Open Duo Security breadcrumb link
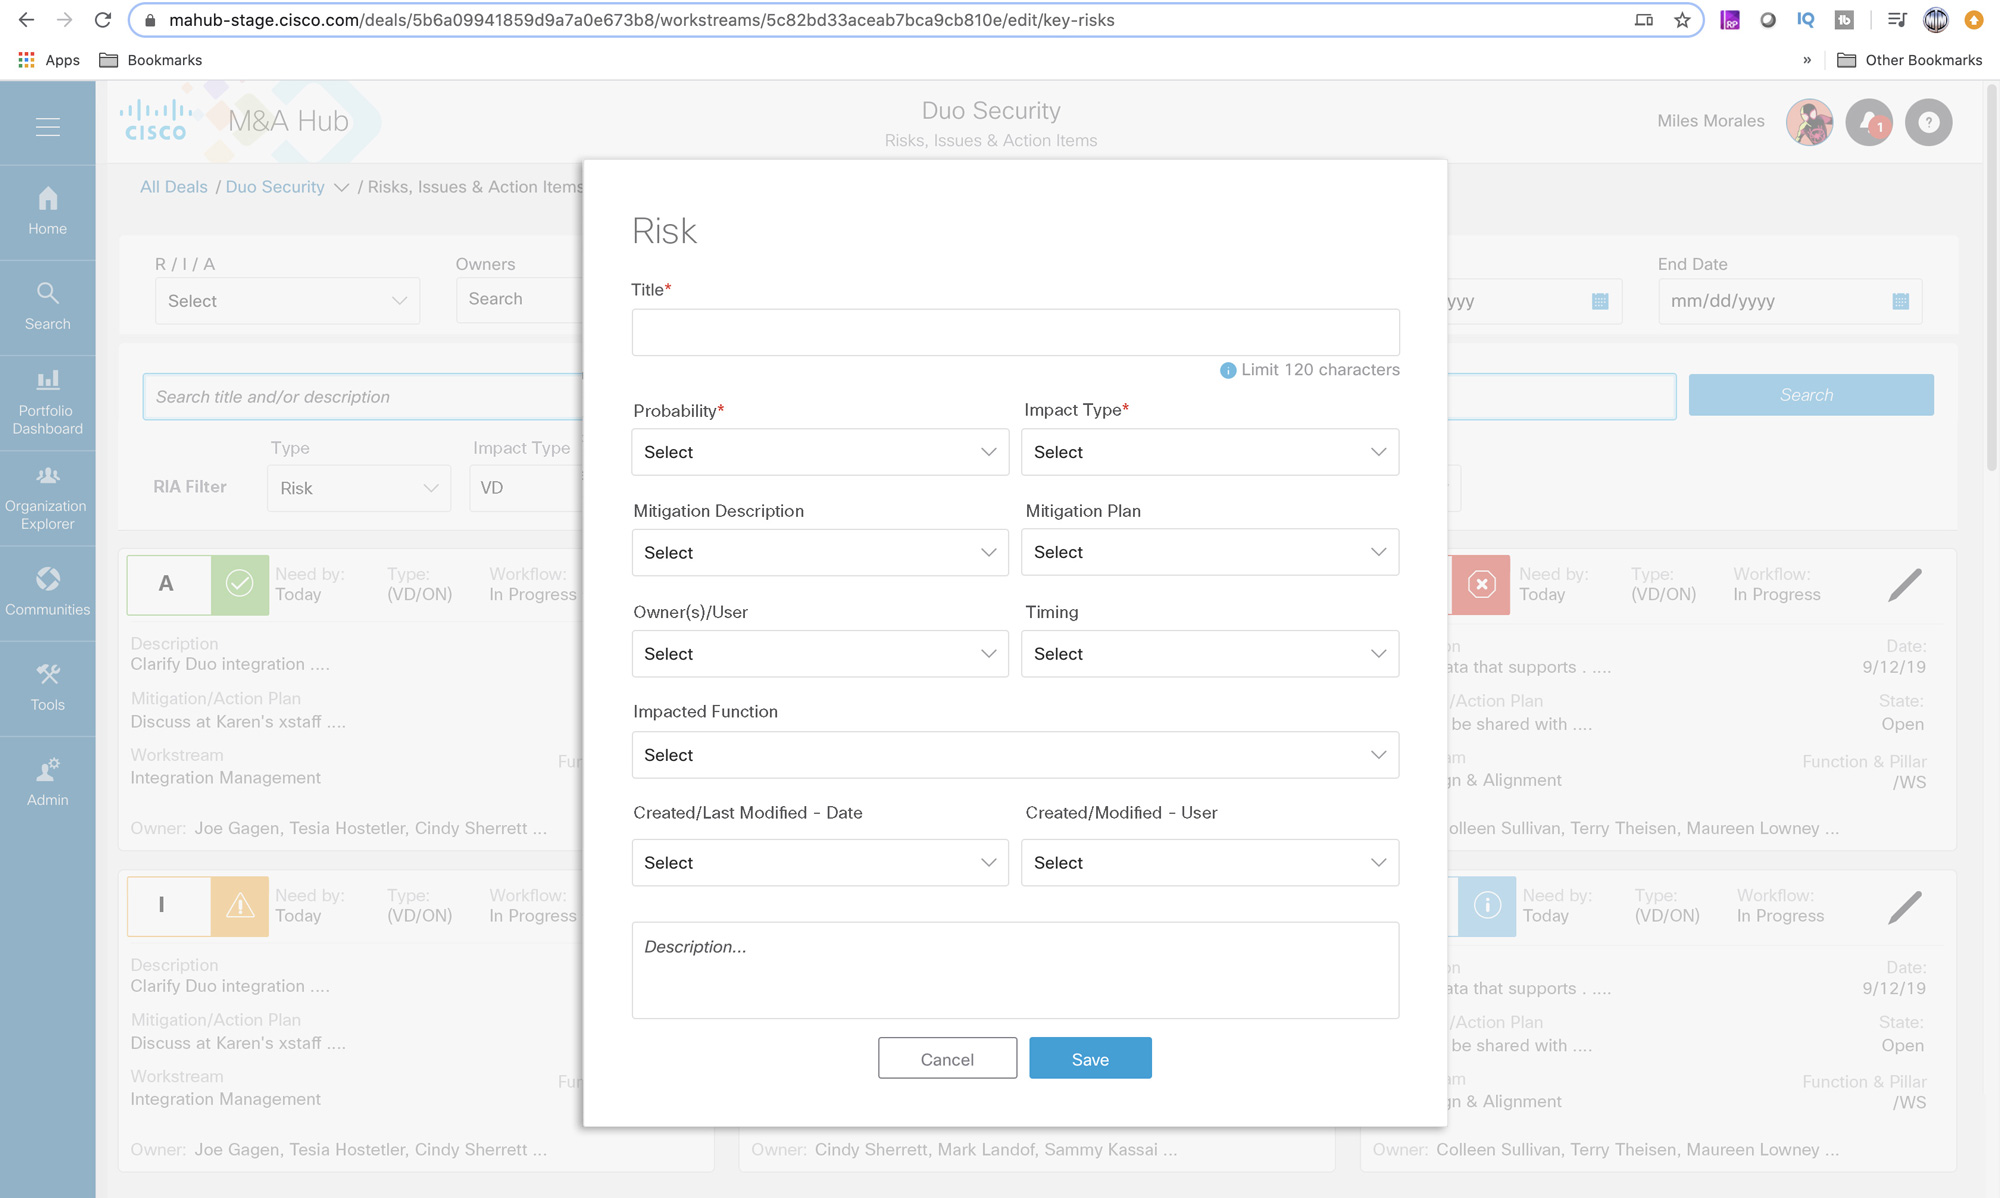The height and width of the screenshot is (1198, 2000). coord(275,187)
